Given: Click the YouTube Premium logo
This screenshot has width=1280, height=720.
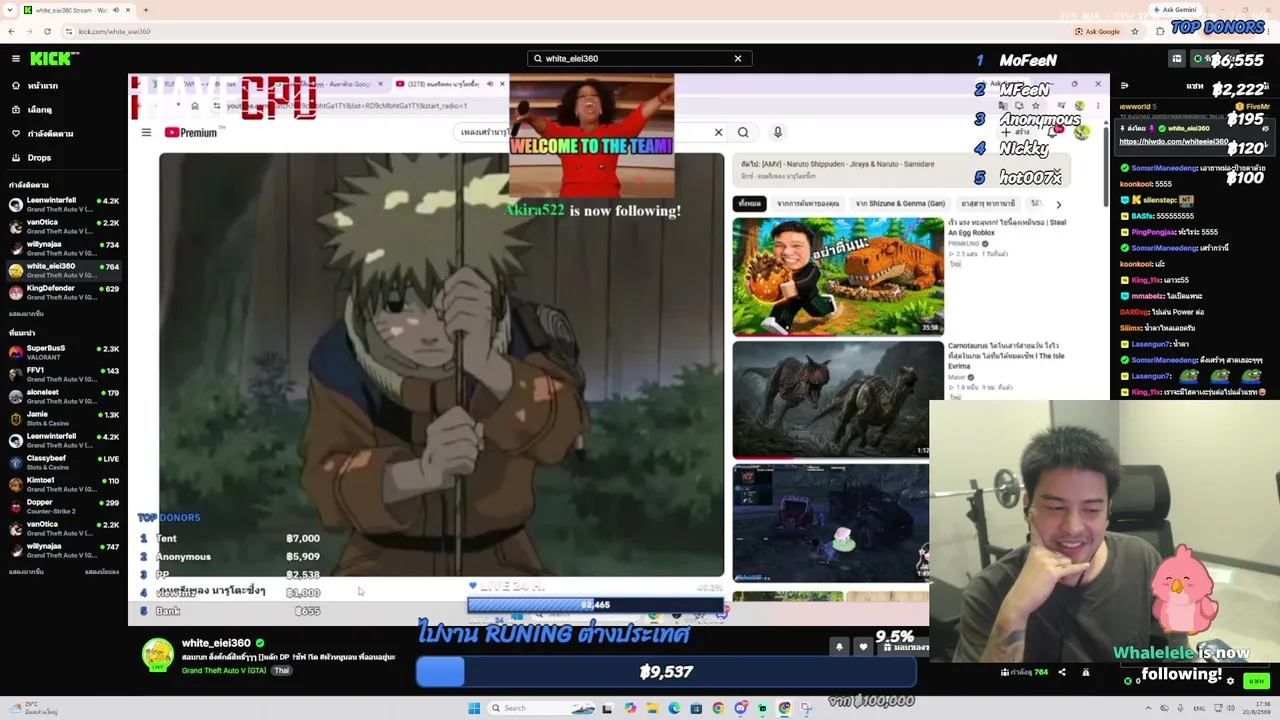Looking at the screenshot, I should tap(191, 132).
